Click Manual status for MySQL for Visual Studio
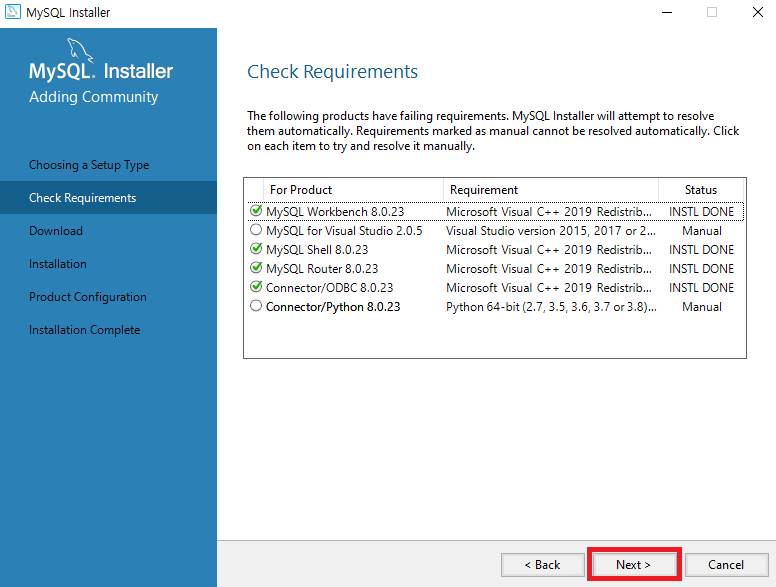Image resolution: width=776 pixels, height=587 pixels. 702,231
